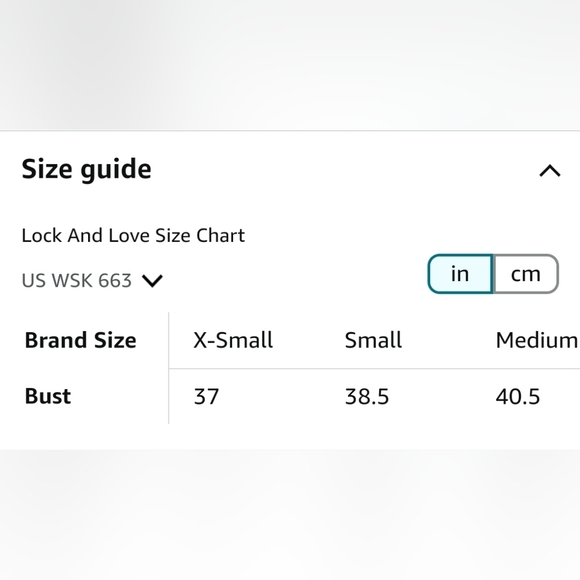Screen dimensions: 580x580
Task: Click the US WSK 663 label text
Action: (77, 280)
